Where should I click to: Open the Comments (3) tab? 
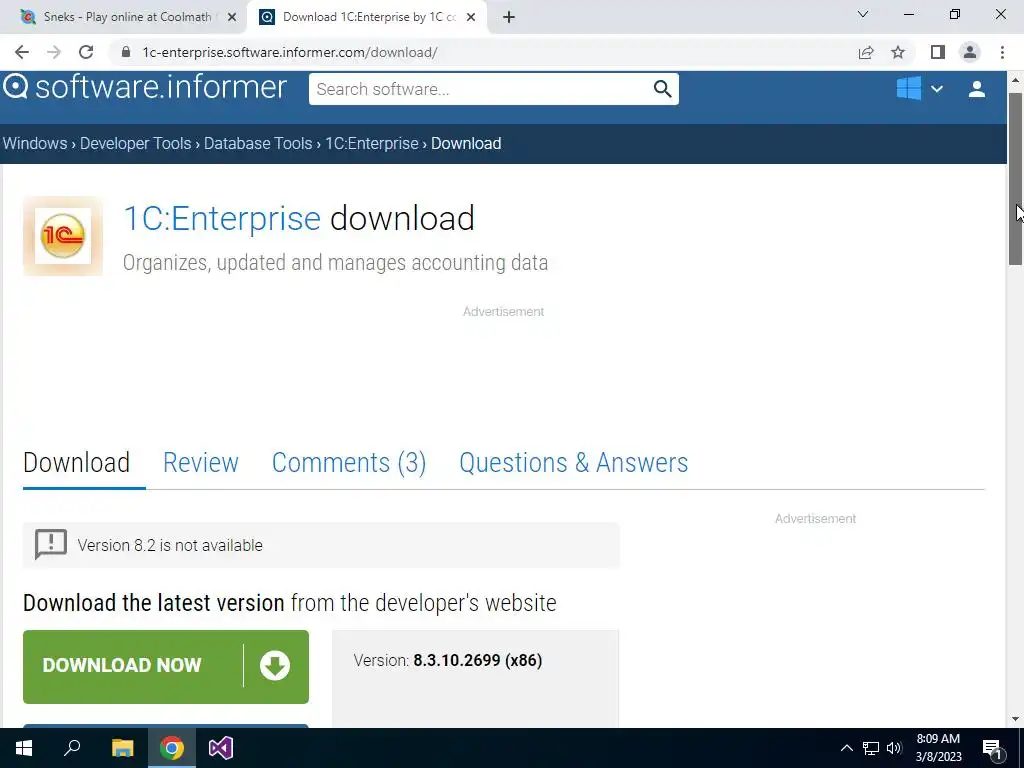click(x=349, y=462)
